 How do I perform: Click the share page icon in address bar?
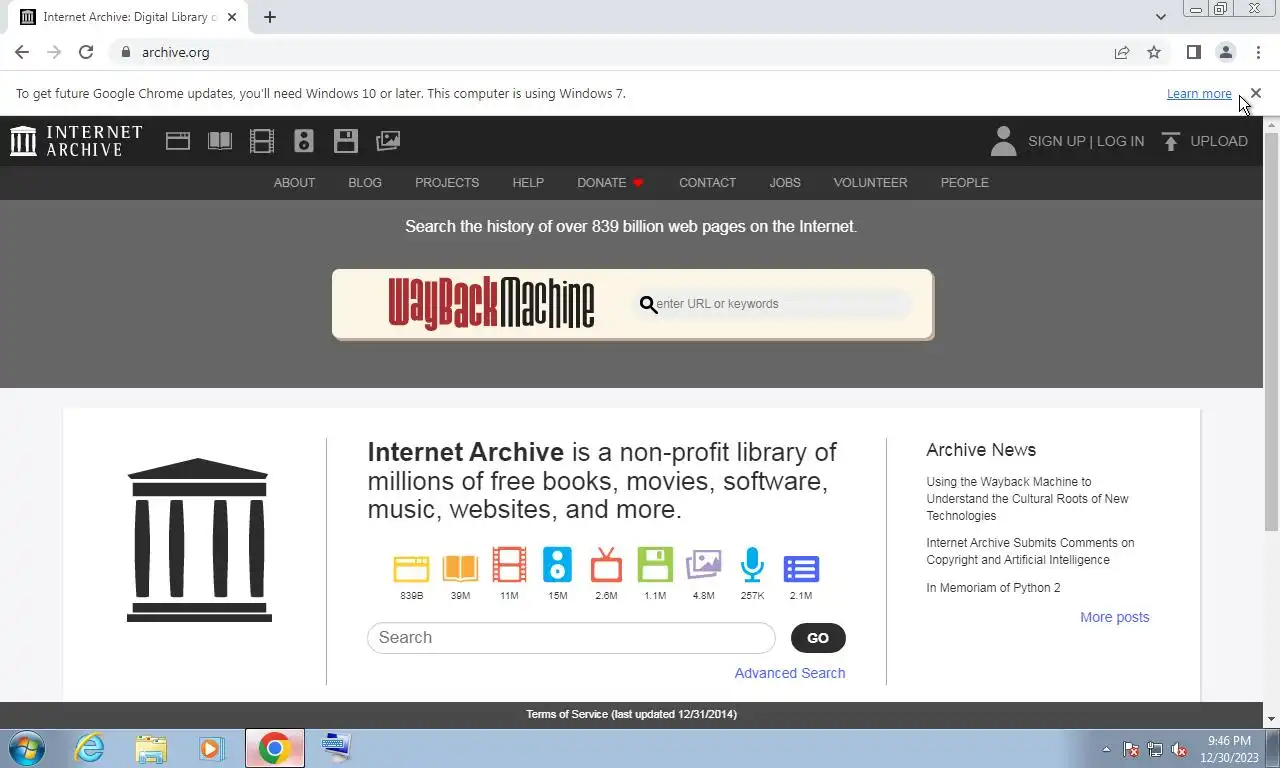[1122, 52]
